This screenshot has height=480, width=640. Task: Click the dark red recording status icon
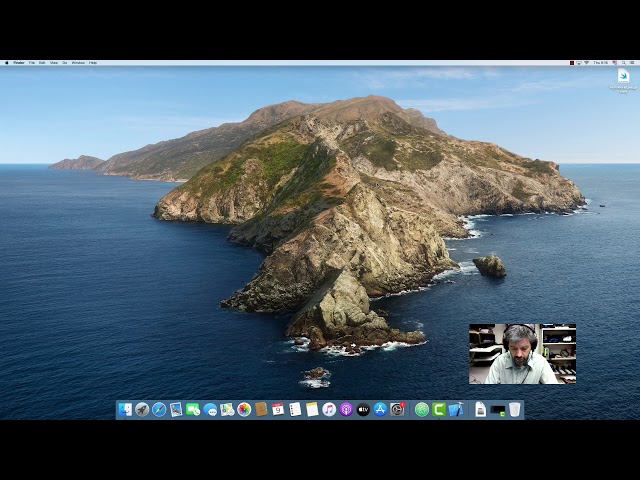coord(572,63)
